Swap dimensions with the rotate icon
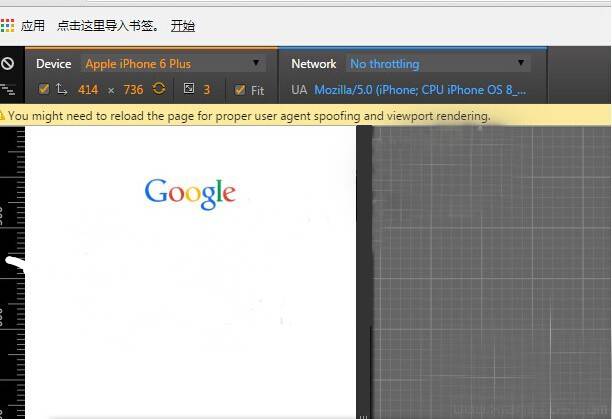Viewport: 612px width, 419px height. (159, 89)
